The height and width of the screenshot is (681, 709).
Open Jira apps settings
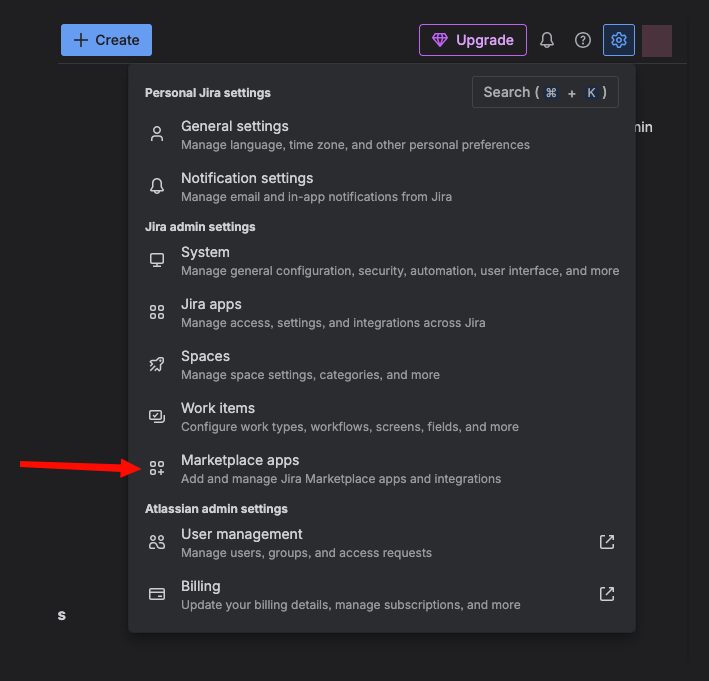point(382,313)
